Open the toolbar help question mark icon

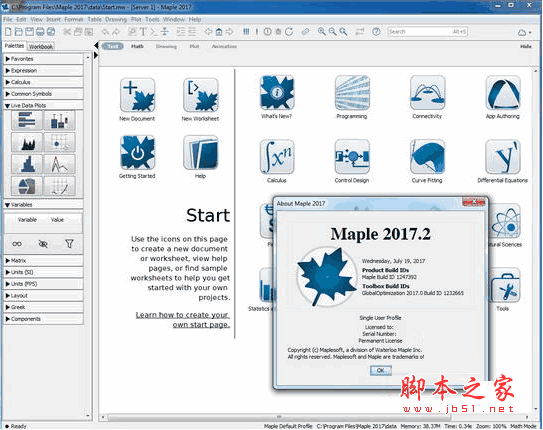(376, 32)
